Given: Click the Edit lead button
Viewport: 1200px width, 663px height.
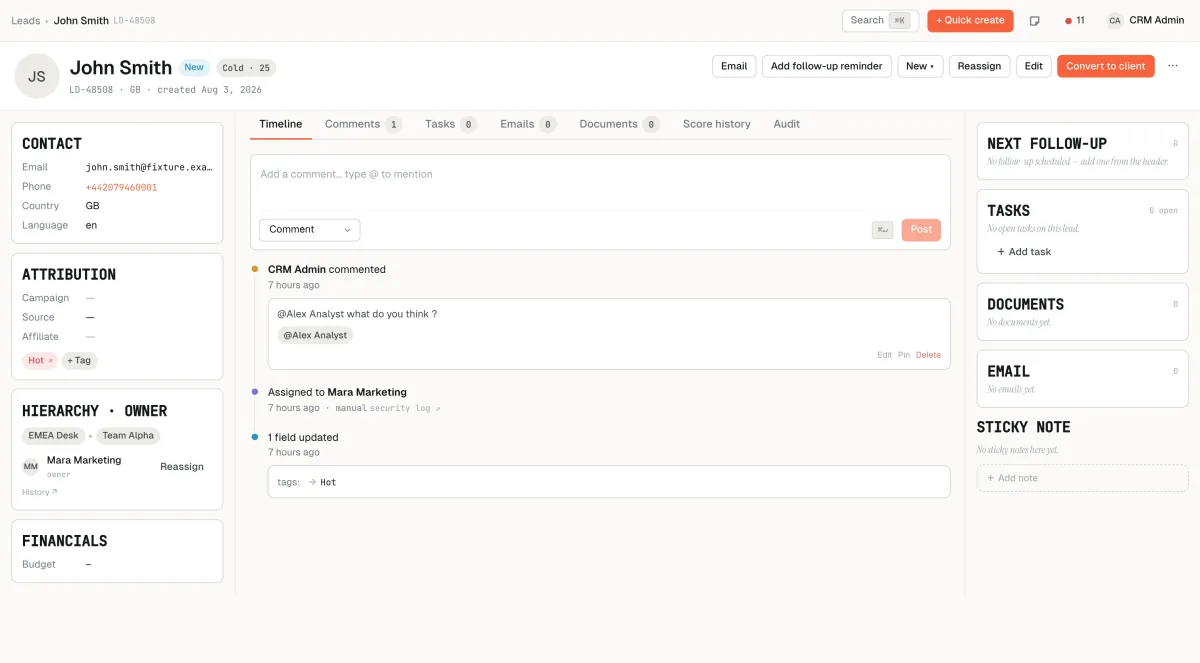Looking at the screenshot, I should pos(1033,66).
